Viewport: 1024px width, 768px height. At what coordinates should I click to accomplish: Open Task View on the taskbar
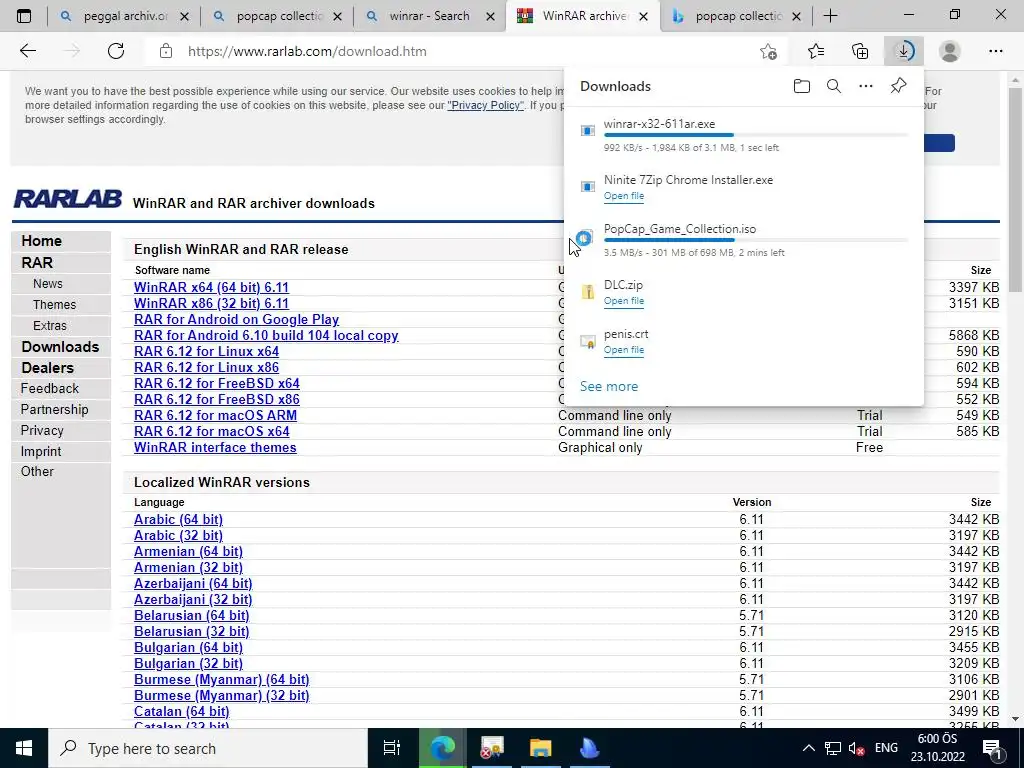coord(392,748)
